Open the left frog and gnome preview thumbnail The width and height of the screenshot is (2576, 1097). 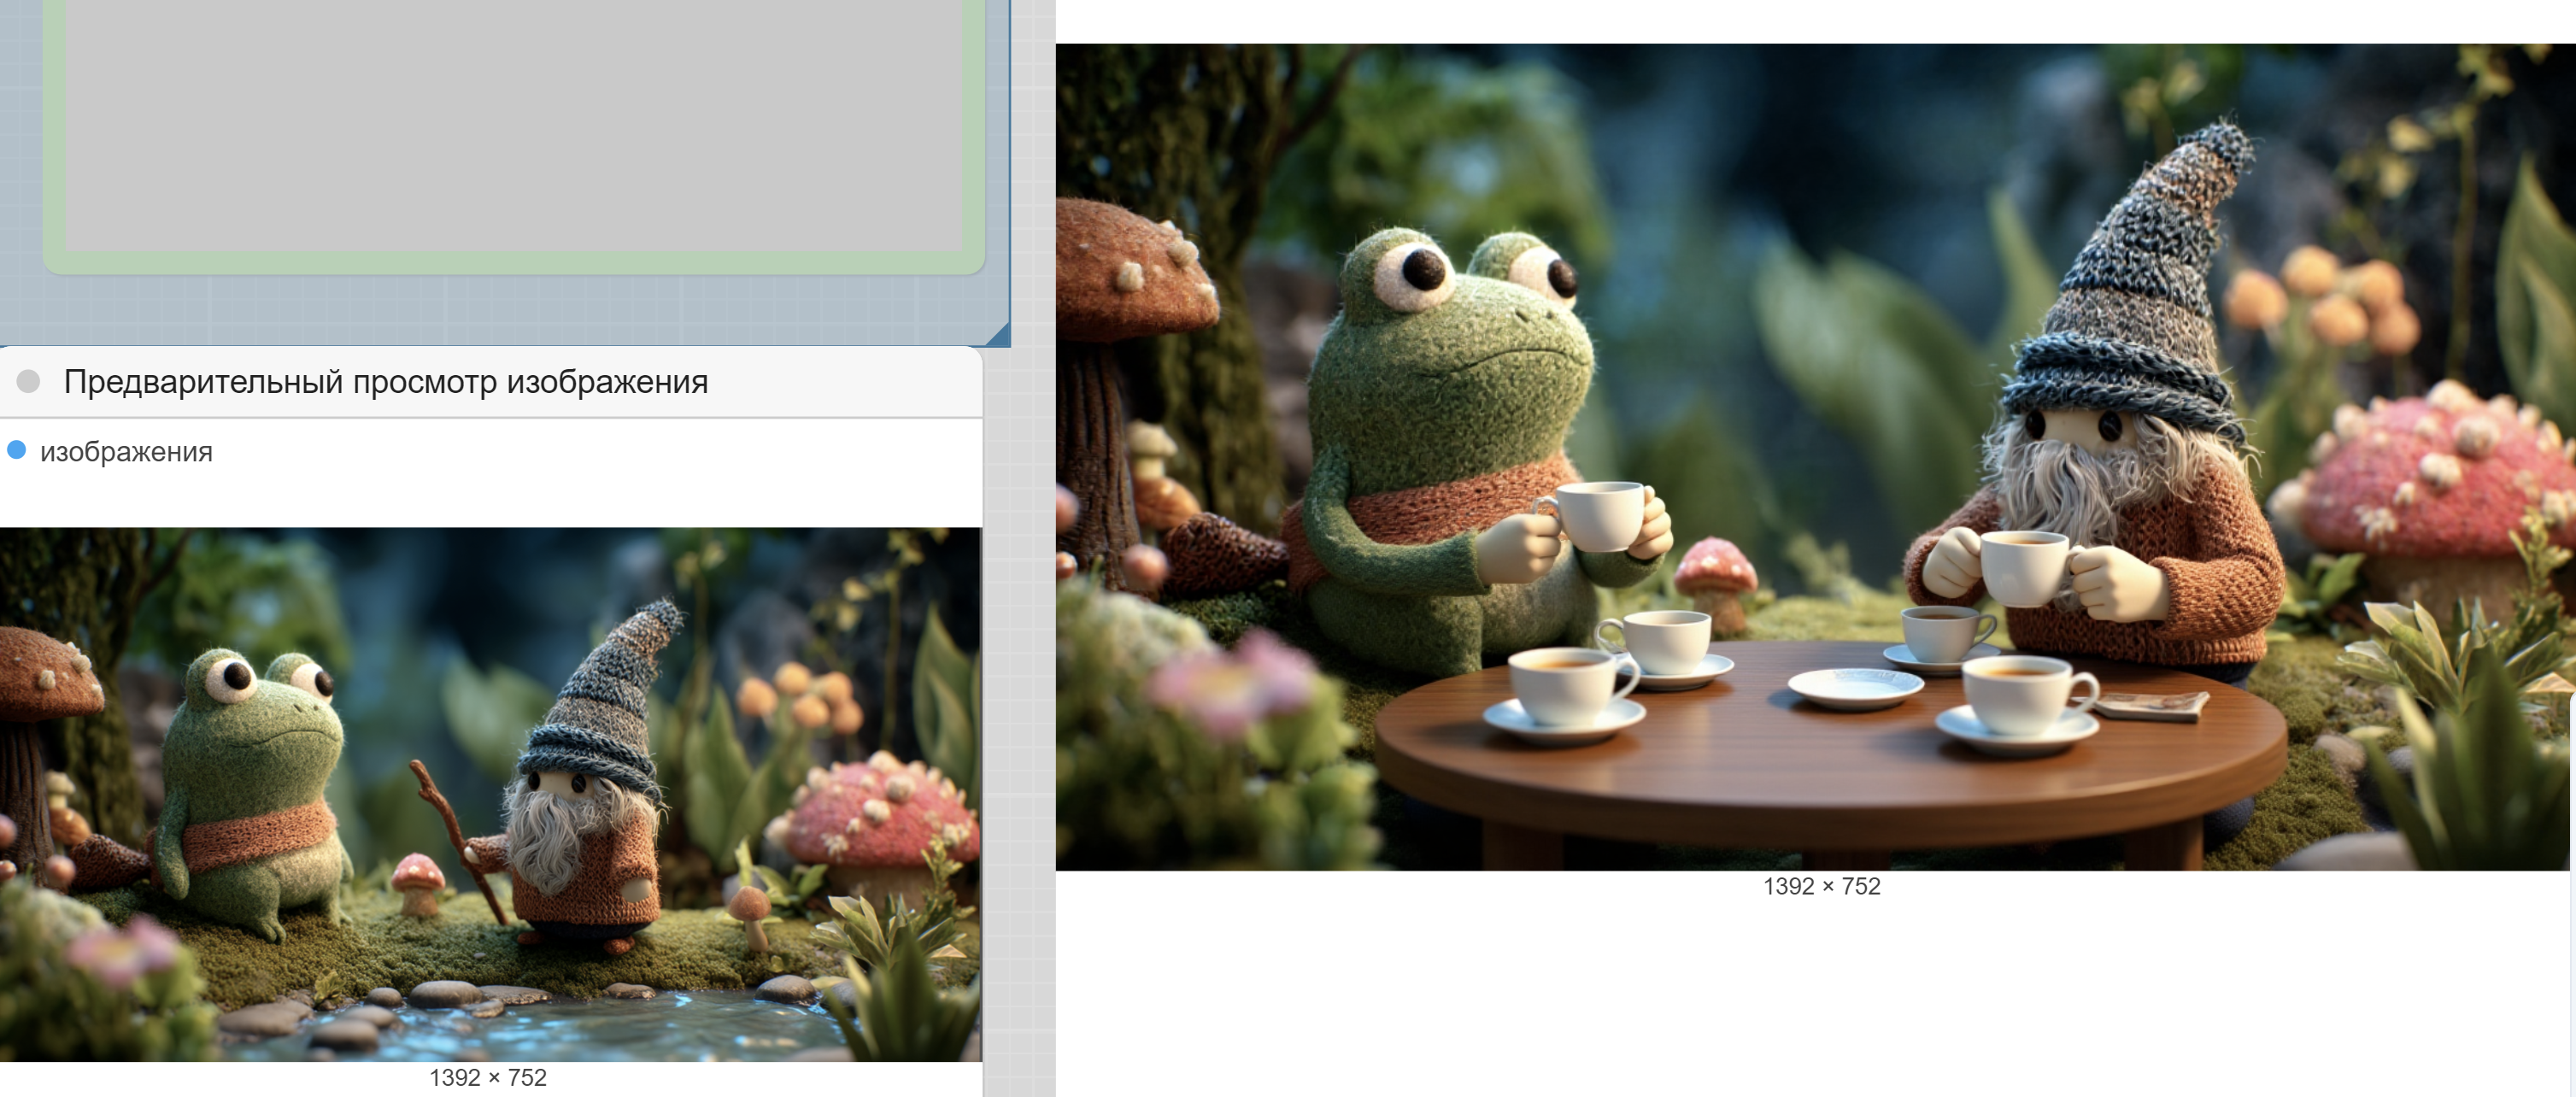tap(490, 794)
